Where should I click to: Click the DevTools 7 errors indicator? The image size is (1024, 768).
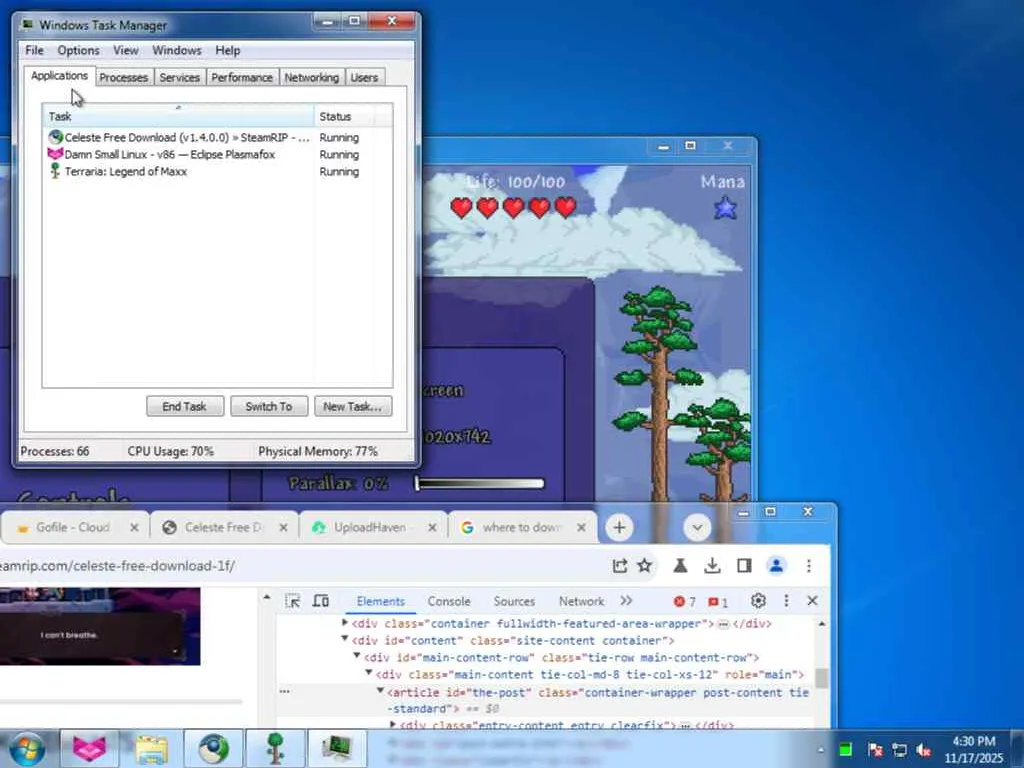click(684, 601)
